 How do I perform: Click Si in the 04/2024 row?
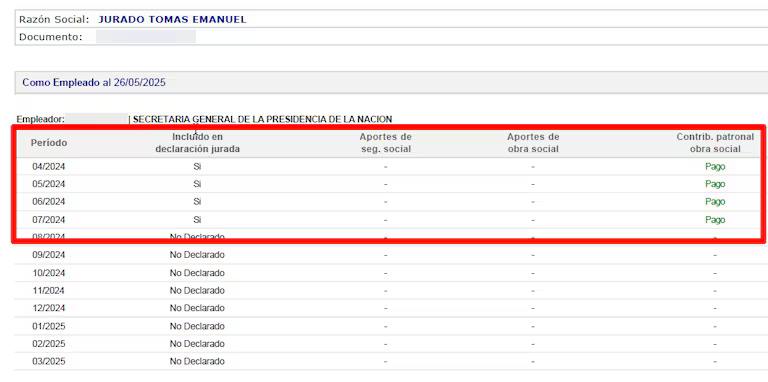[x=197, y=167]
